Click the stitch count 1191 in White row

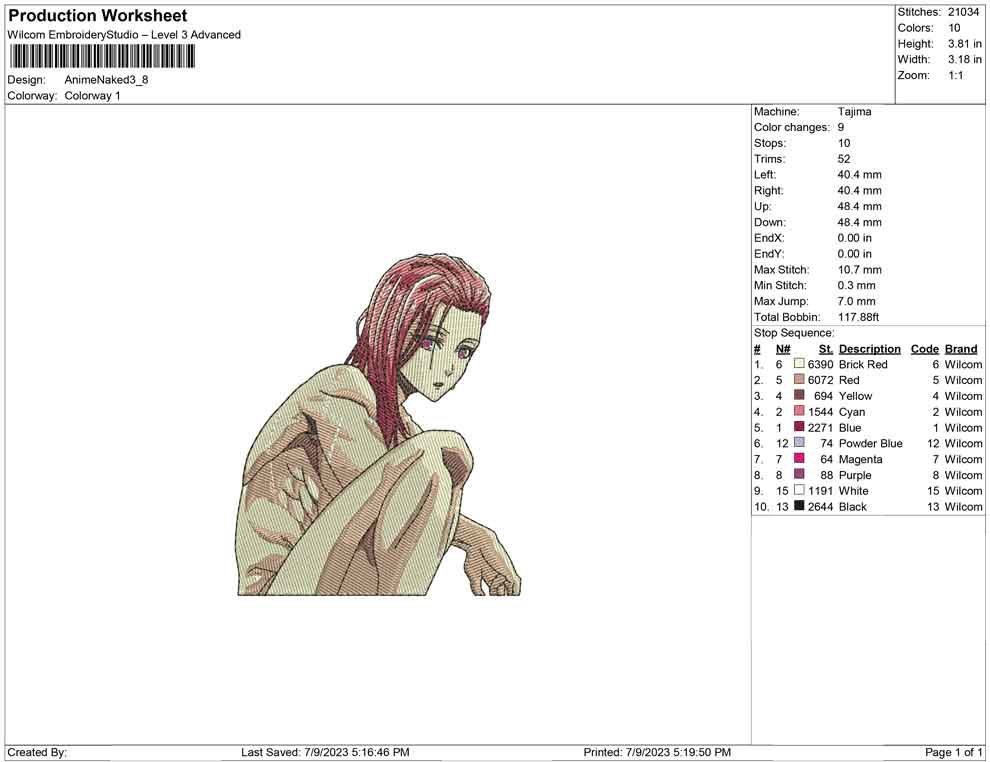(x=821, y=491)
